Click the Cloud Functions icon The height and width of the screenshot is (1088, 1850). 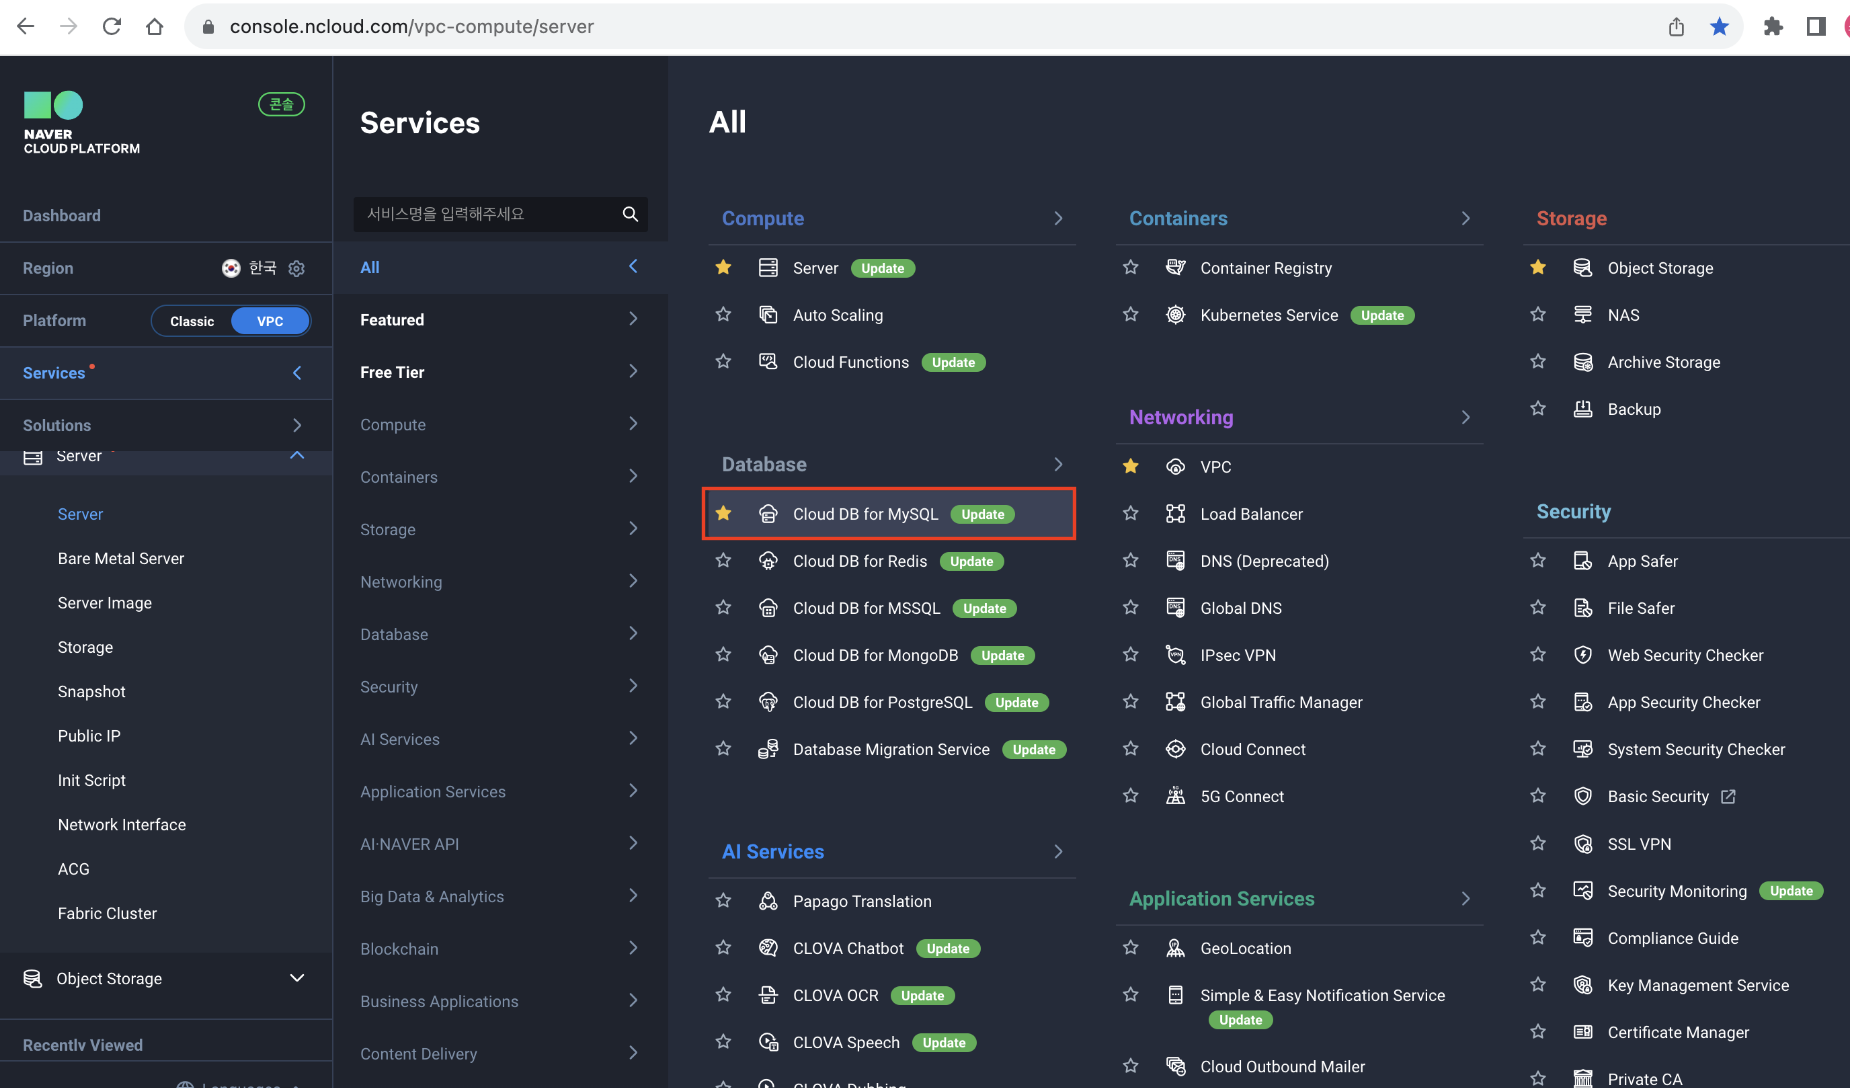click(768, 362)
